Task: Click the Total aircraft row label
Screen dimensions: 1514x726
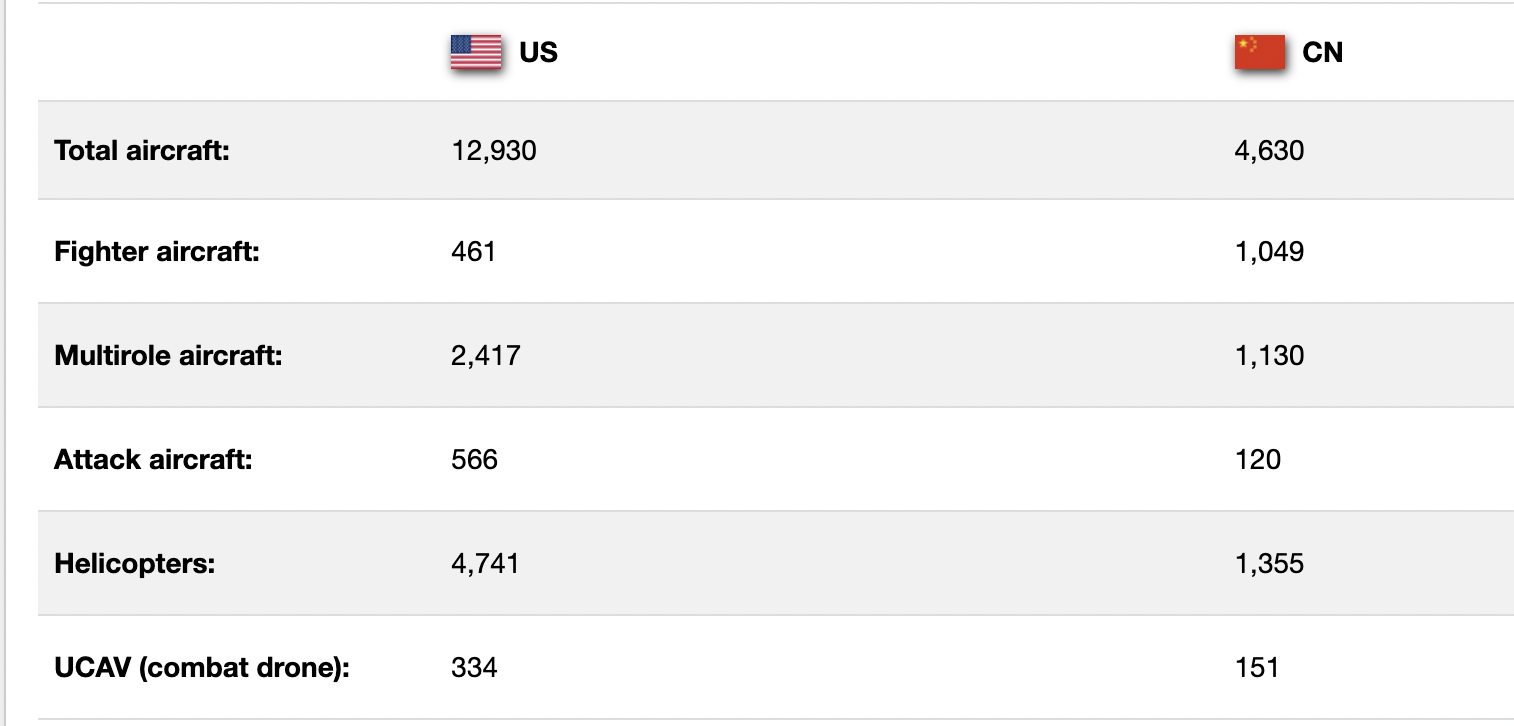Action: [x=142, y=151]
